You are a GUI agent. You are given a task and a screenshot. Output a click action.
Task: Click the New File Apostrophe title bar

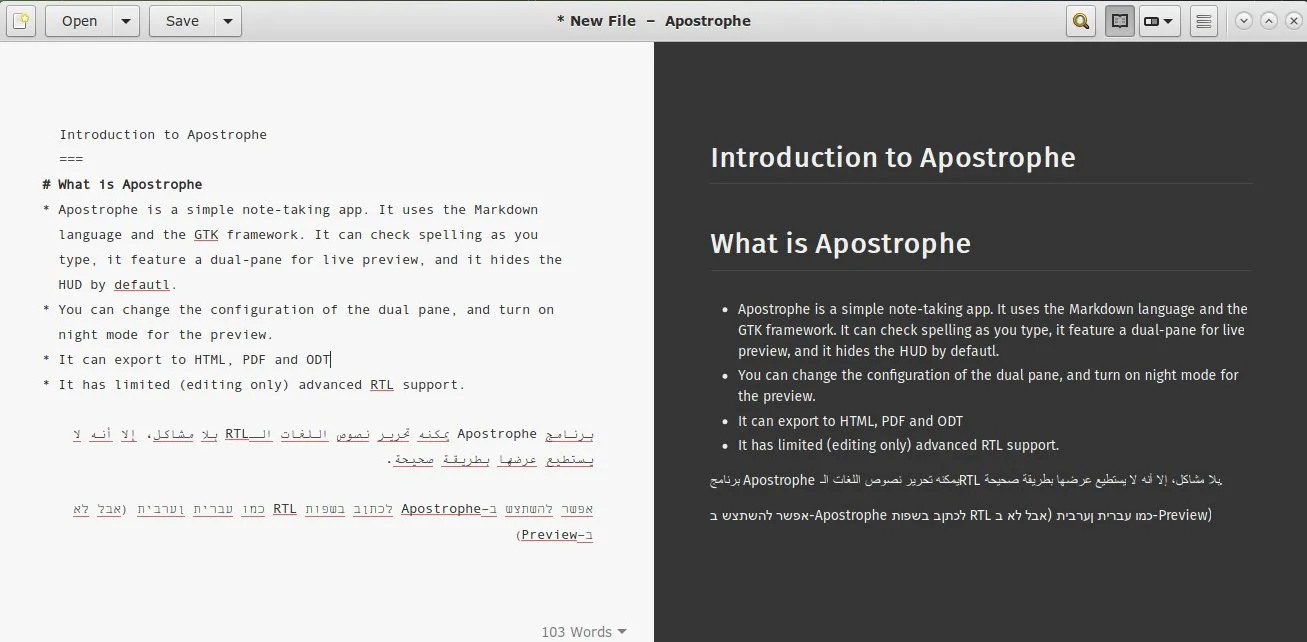pos(654,20)
